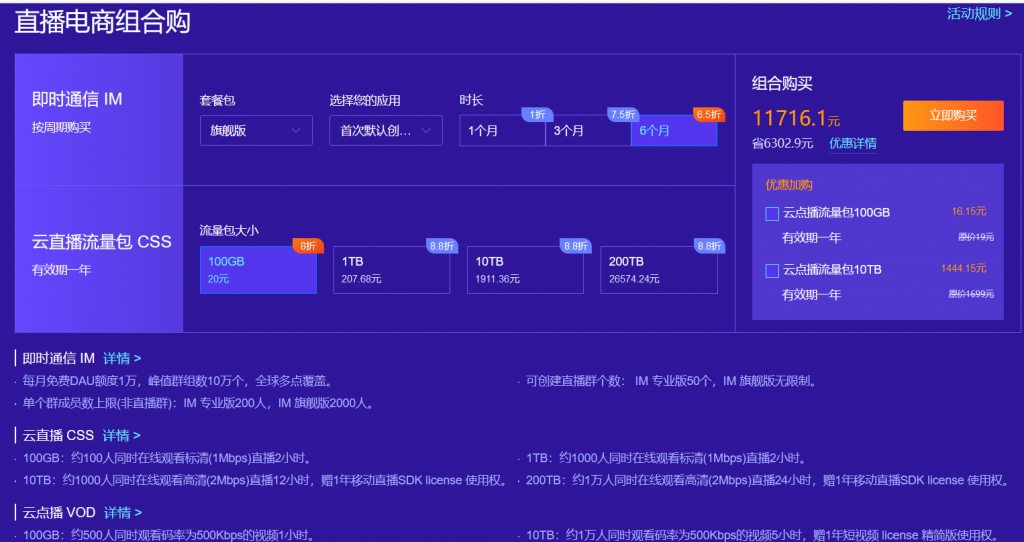Open the 优惠详情 link

[x=852, y=144]
